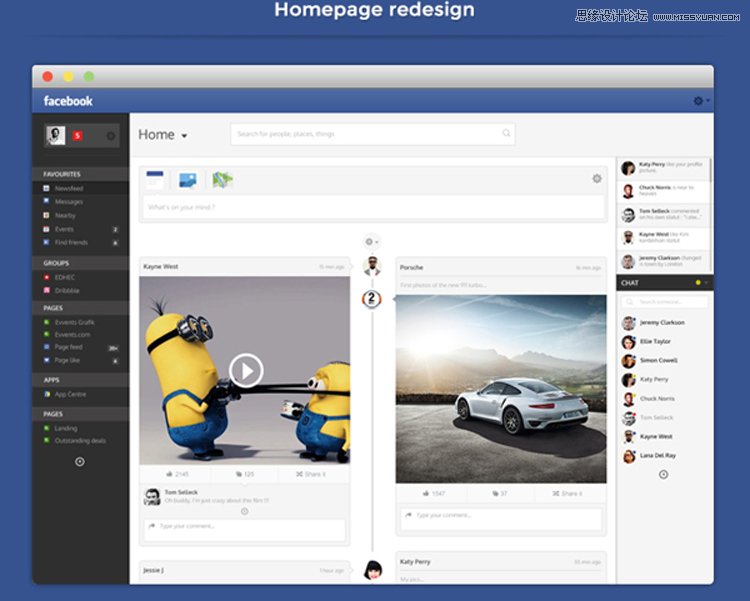Open the chat options dropdown arrow
Screen dimensions: 750x601
pyautogui.click(x=706, y=283)
